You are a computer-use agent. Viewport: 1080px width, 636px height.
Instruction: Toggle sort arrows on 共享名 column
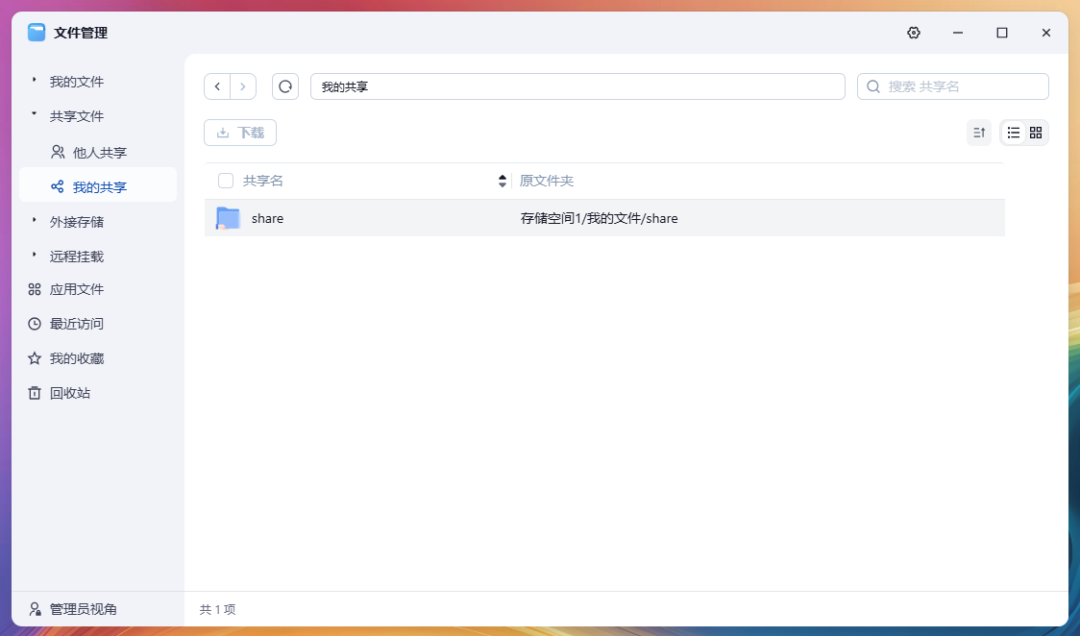[502, 181]
